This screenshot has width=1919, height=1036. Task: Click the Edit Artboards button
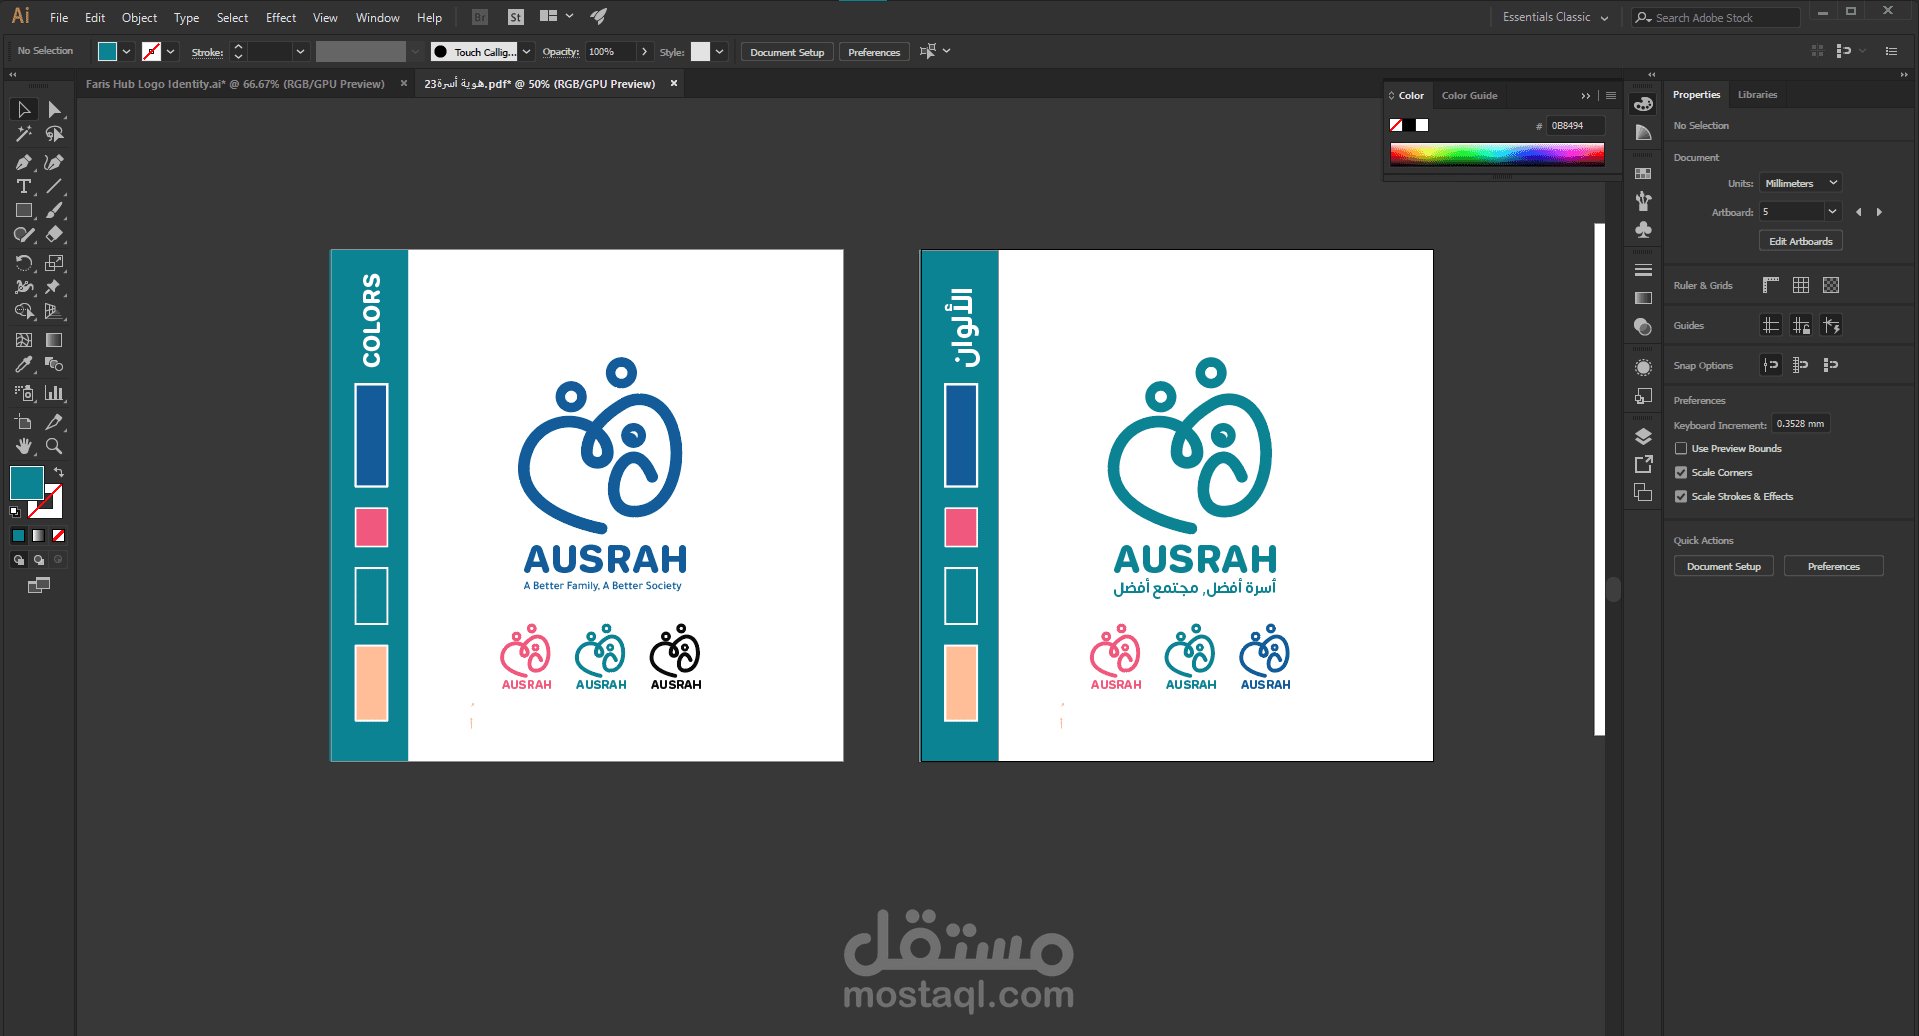(1800, 241)
